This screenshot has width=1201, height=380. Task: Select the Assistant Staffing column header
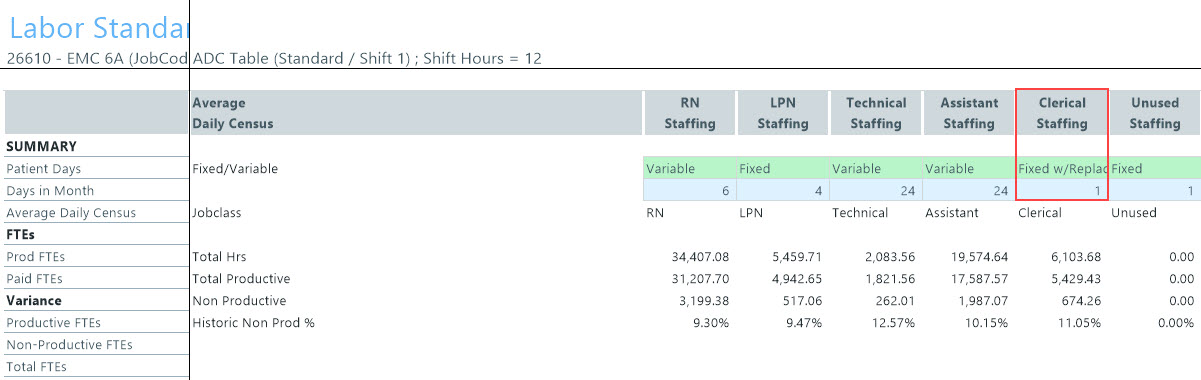[x=968, y=113]
